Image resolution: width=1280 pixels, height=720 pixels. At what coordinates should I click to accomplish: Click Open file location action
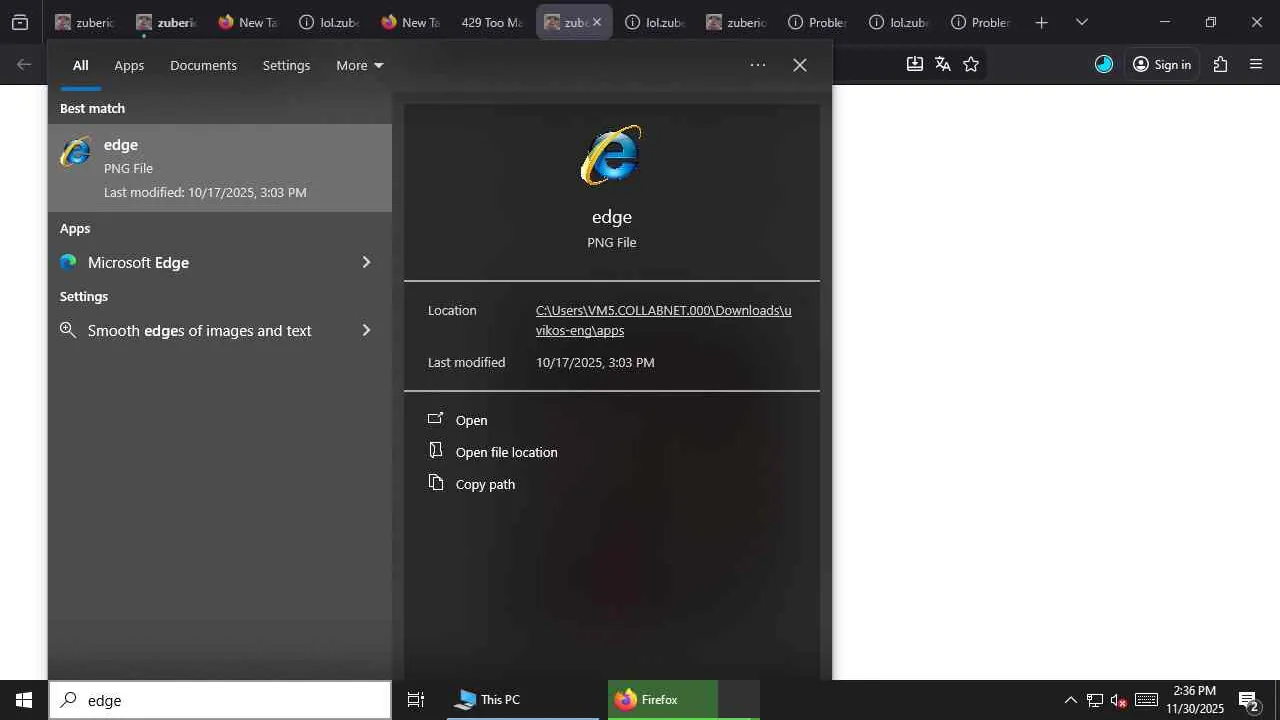point(506,452)
